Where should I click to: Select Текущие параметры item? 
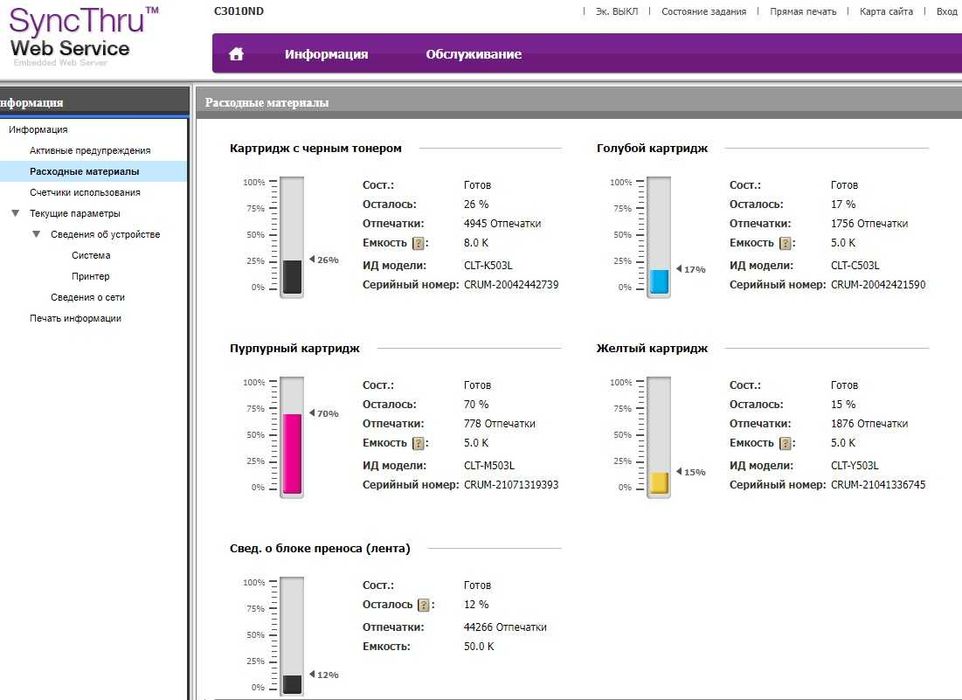click(75, 213)
